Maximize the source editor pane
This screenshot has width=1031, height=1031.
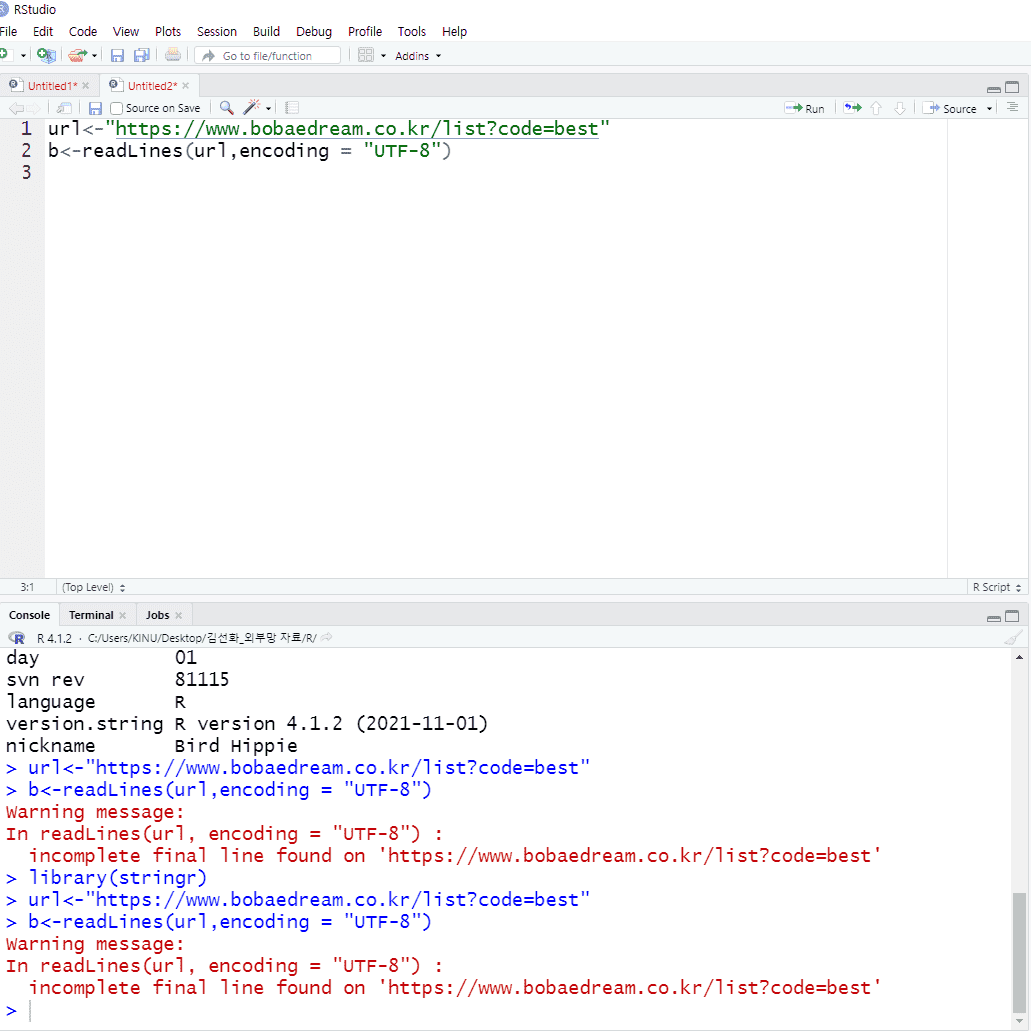click(1012, 87)
